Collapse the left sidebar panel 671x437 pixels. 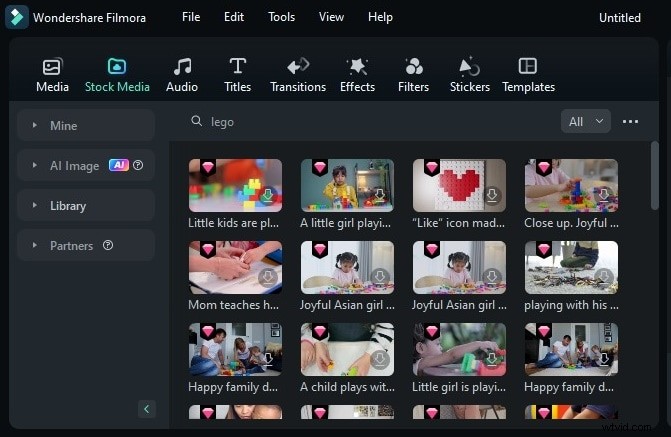[x=147, y=409]
